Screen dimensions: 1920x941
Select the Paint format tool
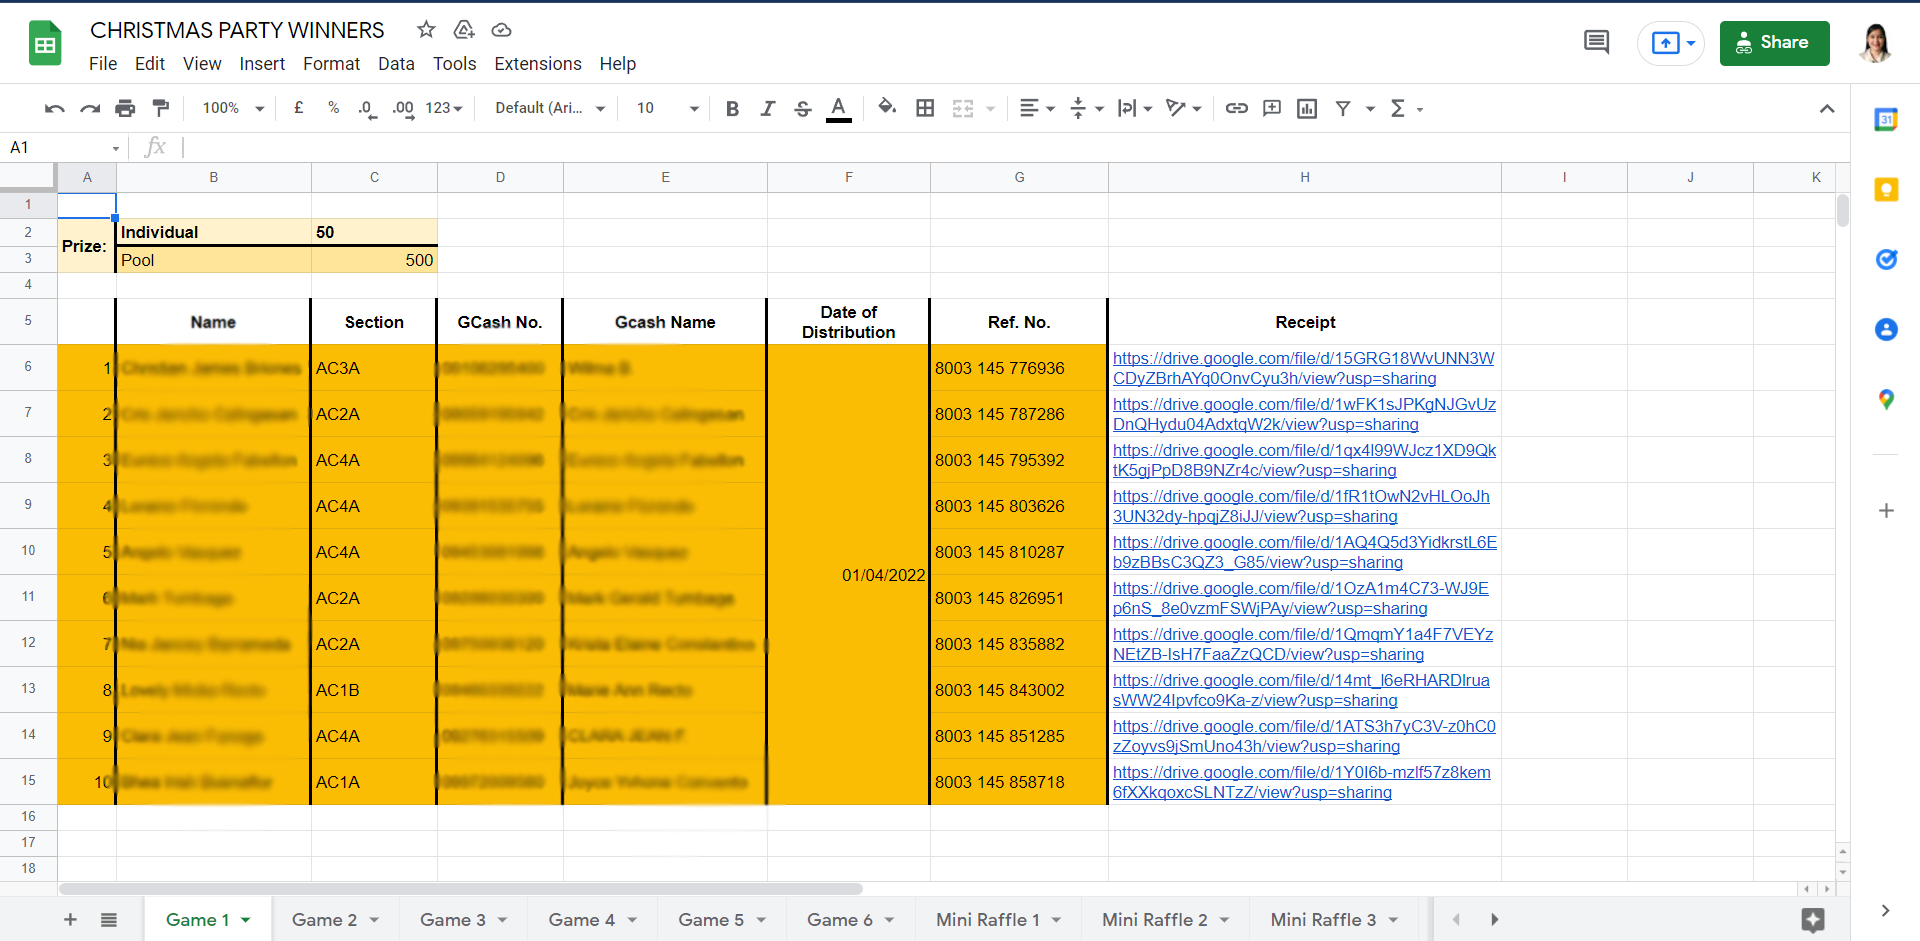(160, 108)
